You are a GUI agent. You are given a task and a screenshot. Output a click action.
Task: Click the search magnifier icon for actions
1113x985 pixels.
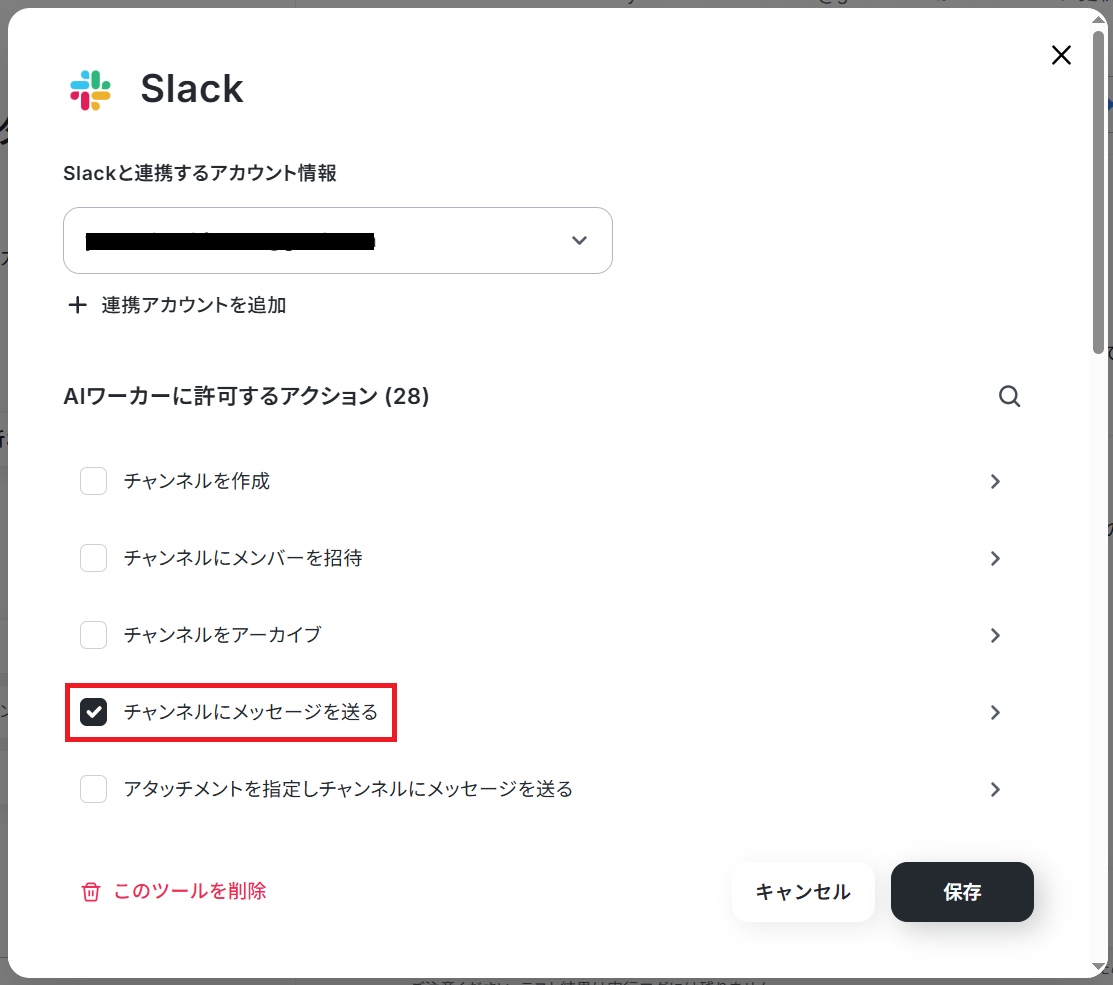tap(1009, 396)
